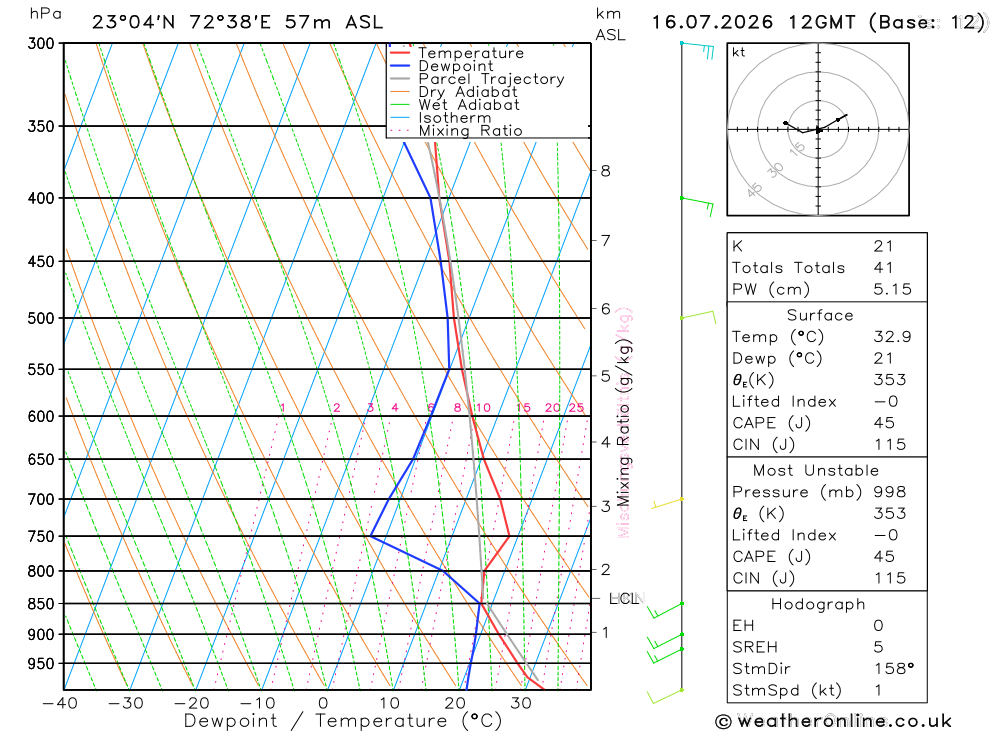Click the hPa unit label
1000x733 pixels.
click(x=45, y=15)
